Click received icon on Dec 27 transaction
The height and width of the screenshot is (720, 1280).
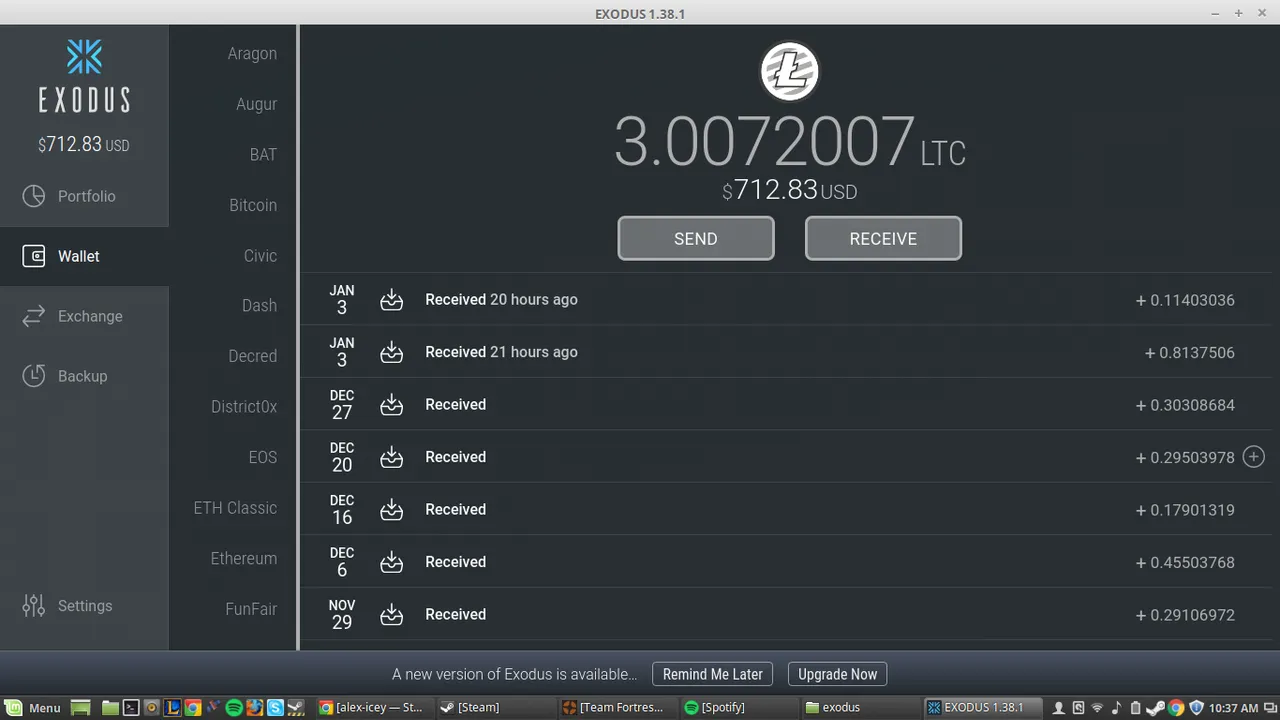tap(392, 405)
